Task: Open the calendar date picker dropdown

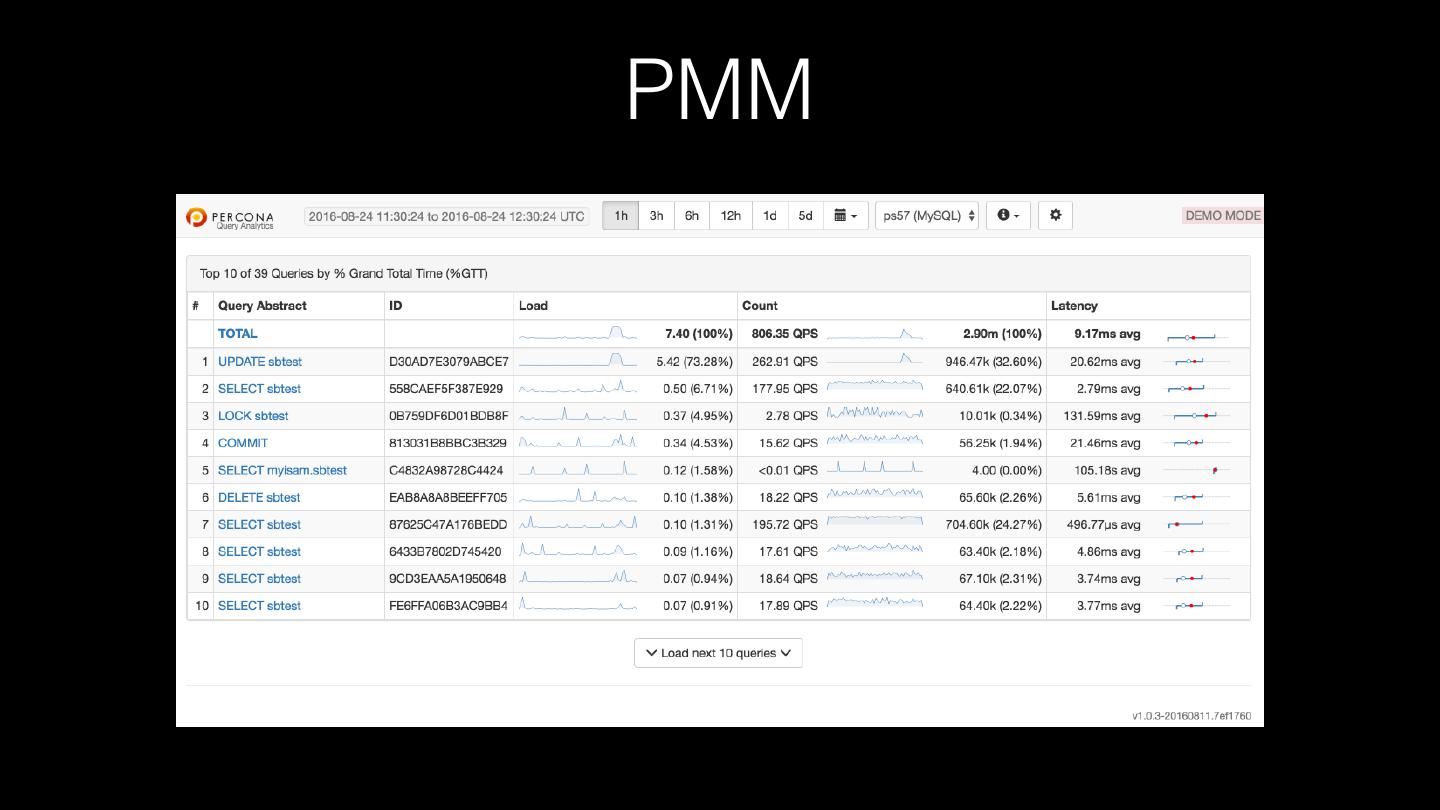Action: [x=845, y=215]
